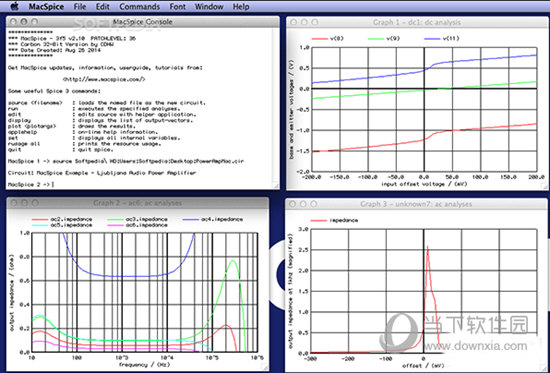This screenshot has height=373, width=550.
Task: Click the 'plot <plotargs>' command row
Action: (x=72, y=126)
